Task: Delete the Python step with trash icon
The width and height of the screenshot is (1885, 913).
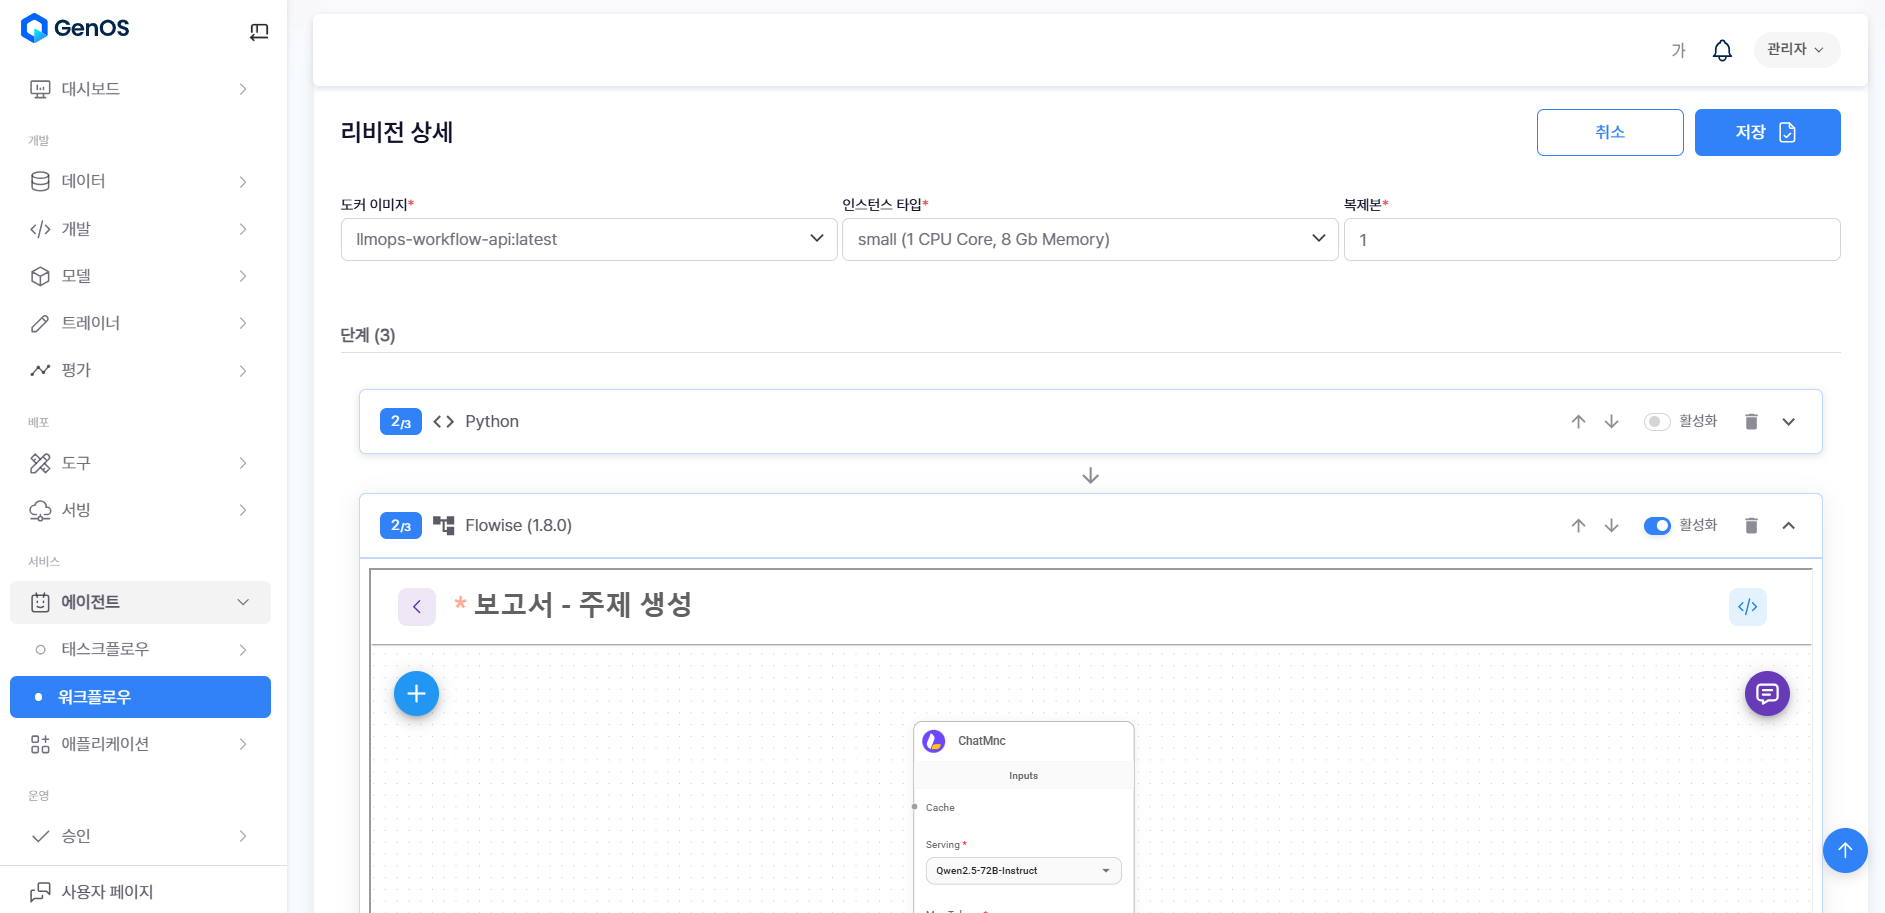Action: pyautogui.click(x=1751, y=422)
